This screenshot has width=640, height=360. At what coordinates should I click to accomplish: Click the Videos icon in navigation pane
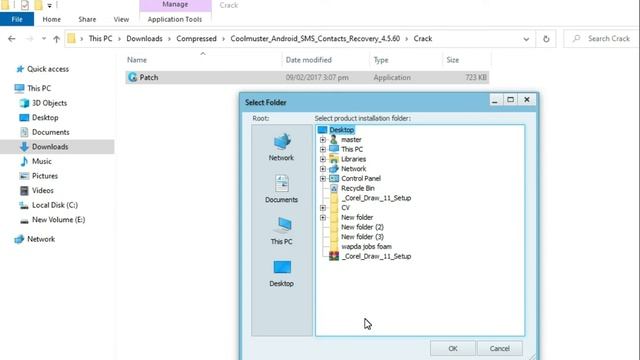[x=24, y=191]
